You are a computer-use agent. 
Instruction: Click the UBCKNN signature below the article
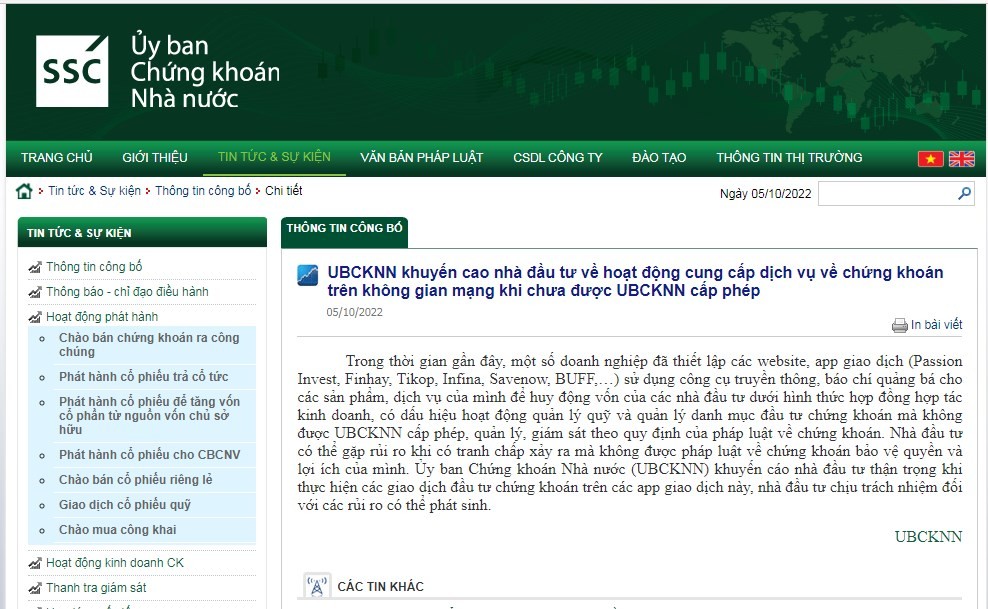[x=928, y=537]
